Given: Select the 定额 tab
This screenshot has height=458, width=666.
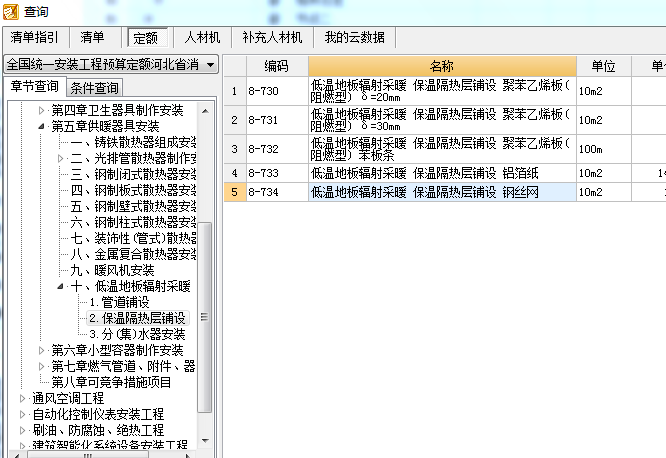Looking at the screenshot, I should point(146,38).
